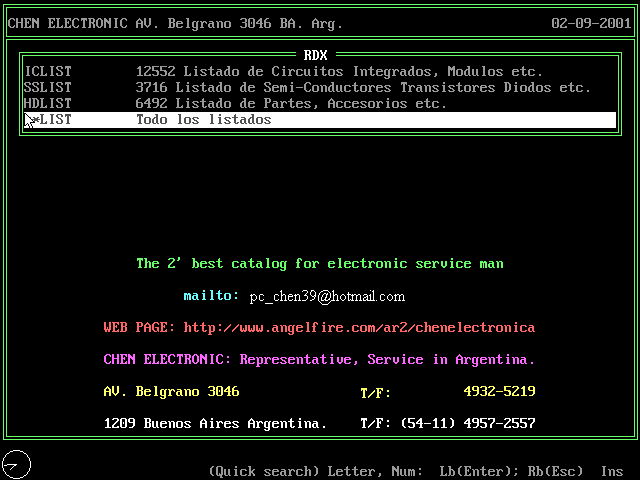This screenshot has height=480, width=640.
Task: Select the SSLIST Semi-Conductores entry
Action: pos(320,87)
